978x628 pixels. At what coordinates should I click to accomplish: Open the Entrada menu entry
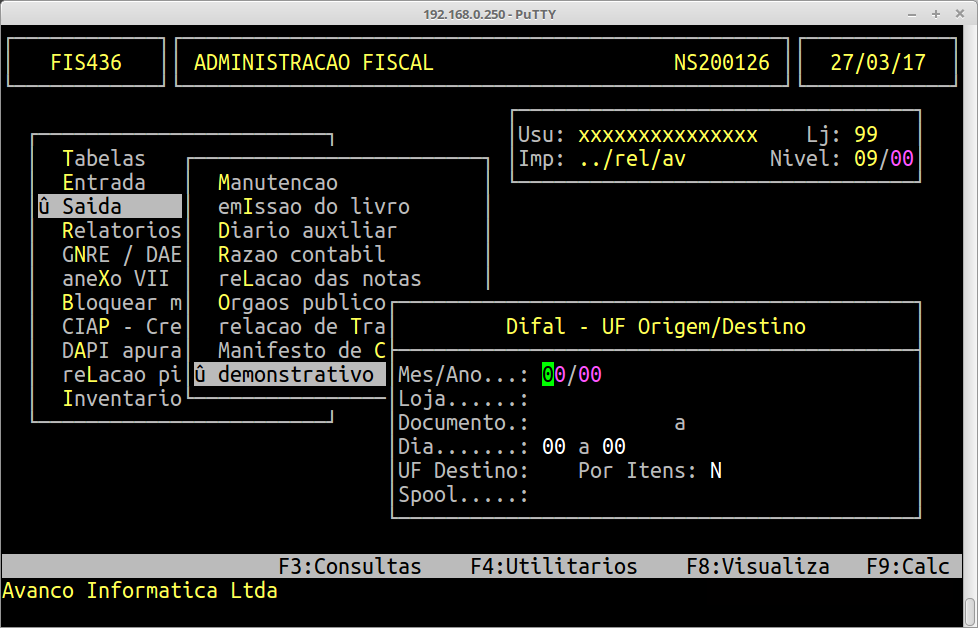click(103, 182)
